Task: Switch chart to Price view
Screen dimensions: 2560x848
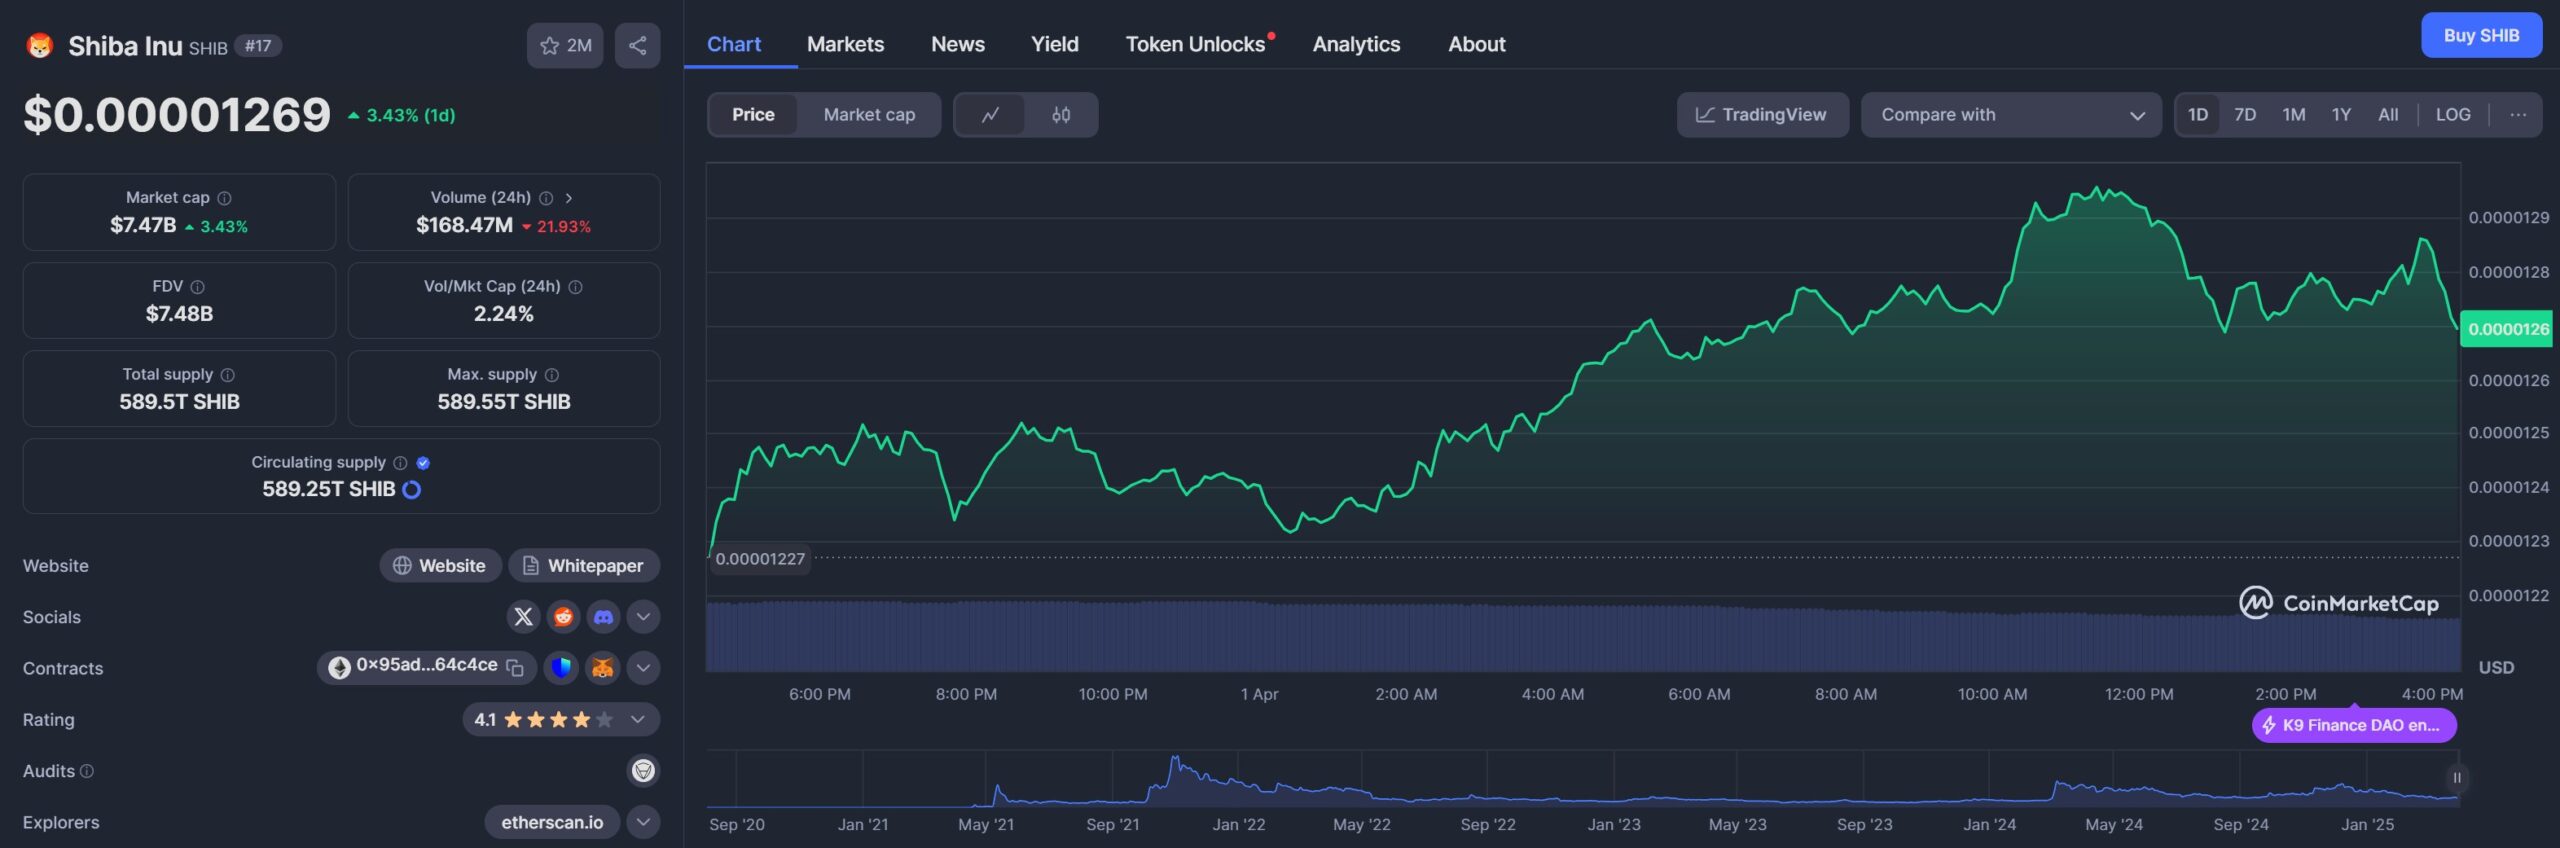Action: click(x=753, y=115)
